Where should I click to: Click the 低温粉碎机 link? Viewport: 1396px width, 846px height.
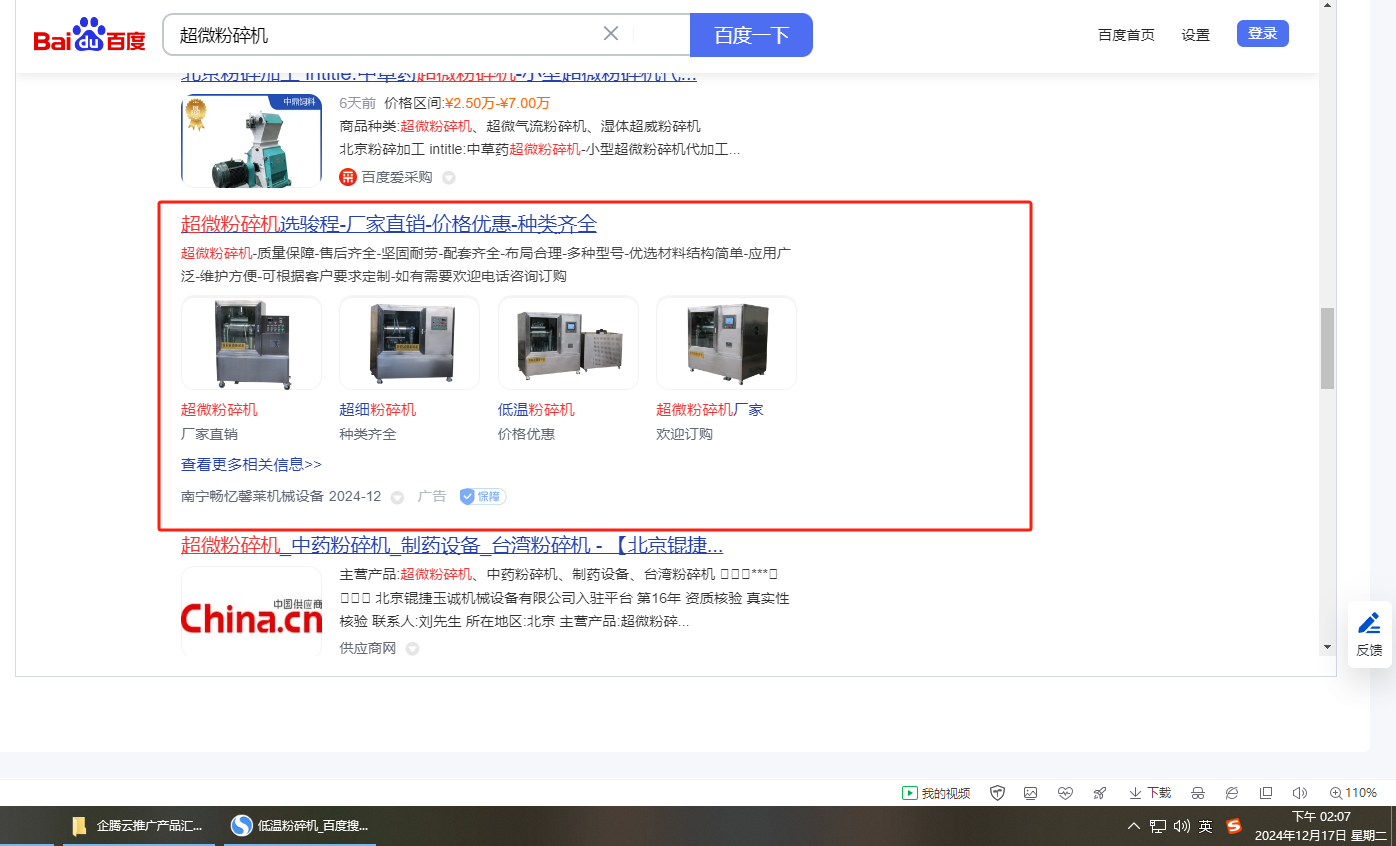536,410
